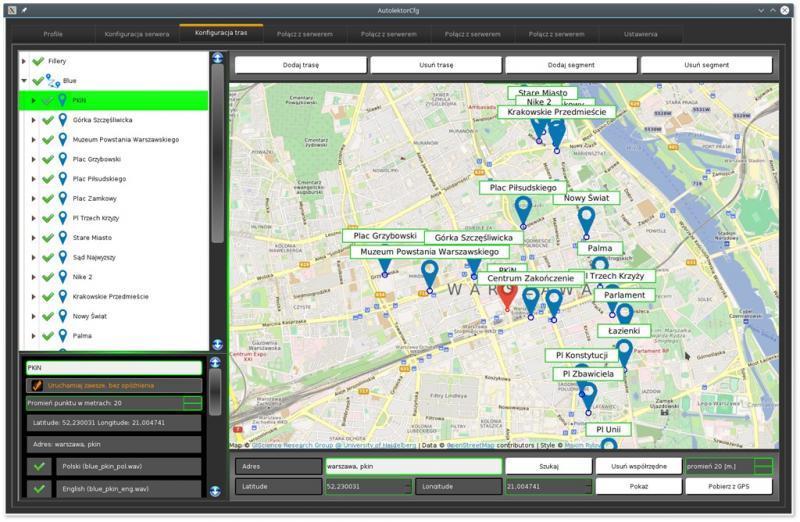Click the down arrow icon below tree scrollbar
The height and width of the screenshot is (522, 800).
pyautogui.click(x=217, y=344)
